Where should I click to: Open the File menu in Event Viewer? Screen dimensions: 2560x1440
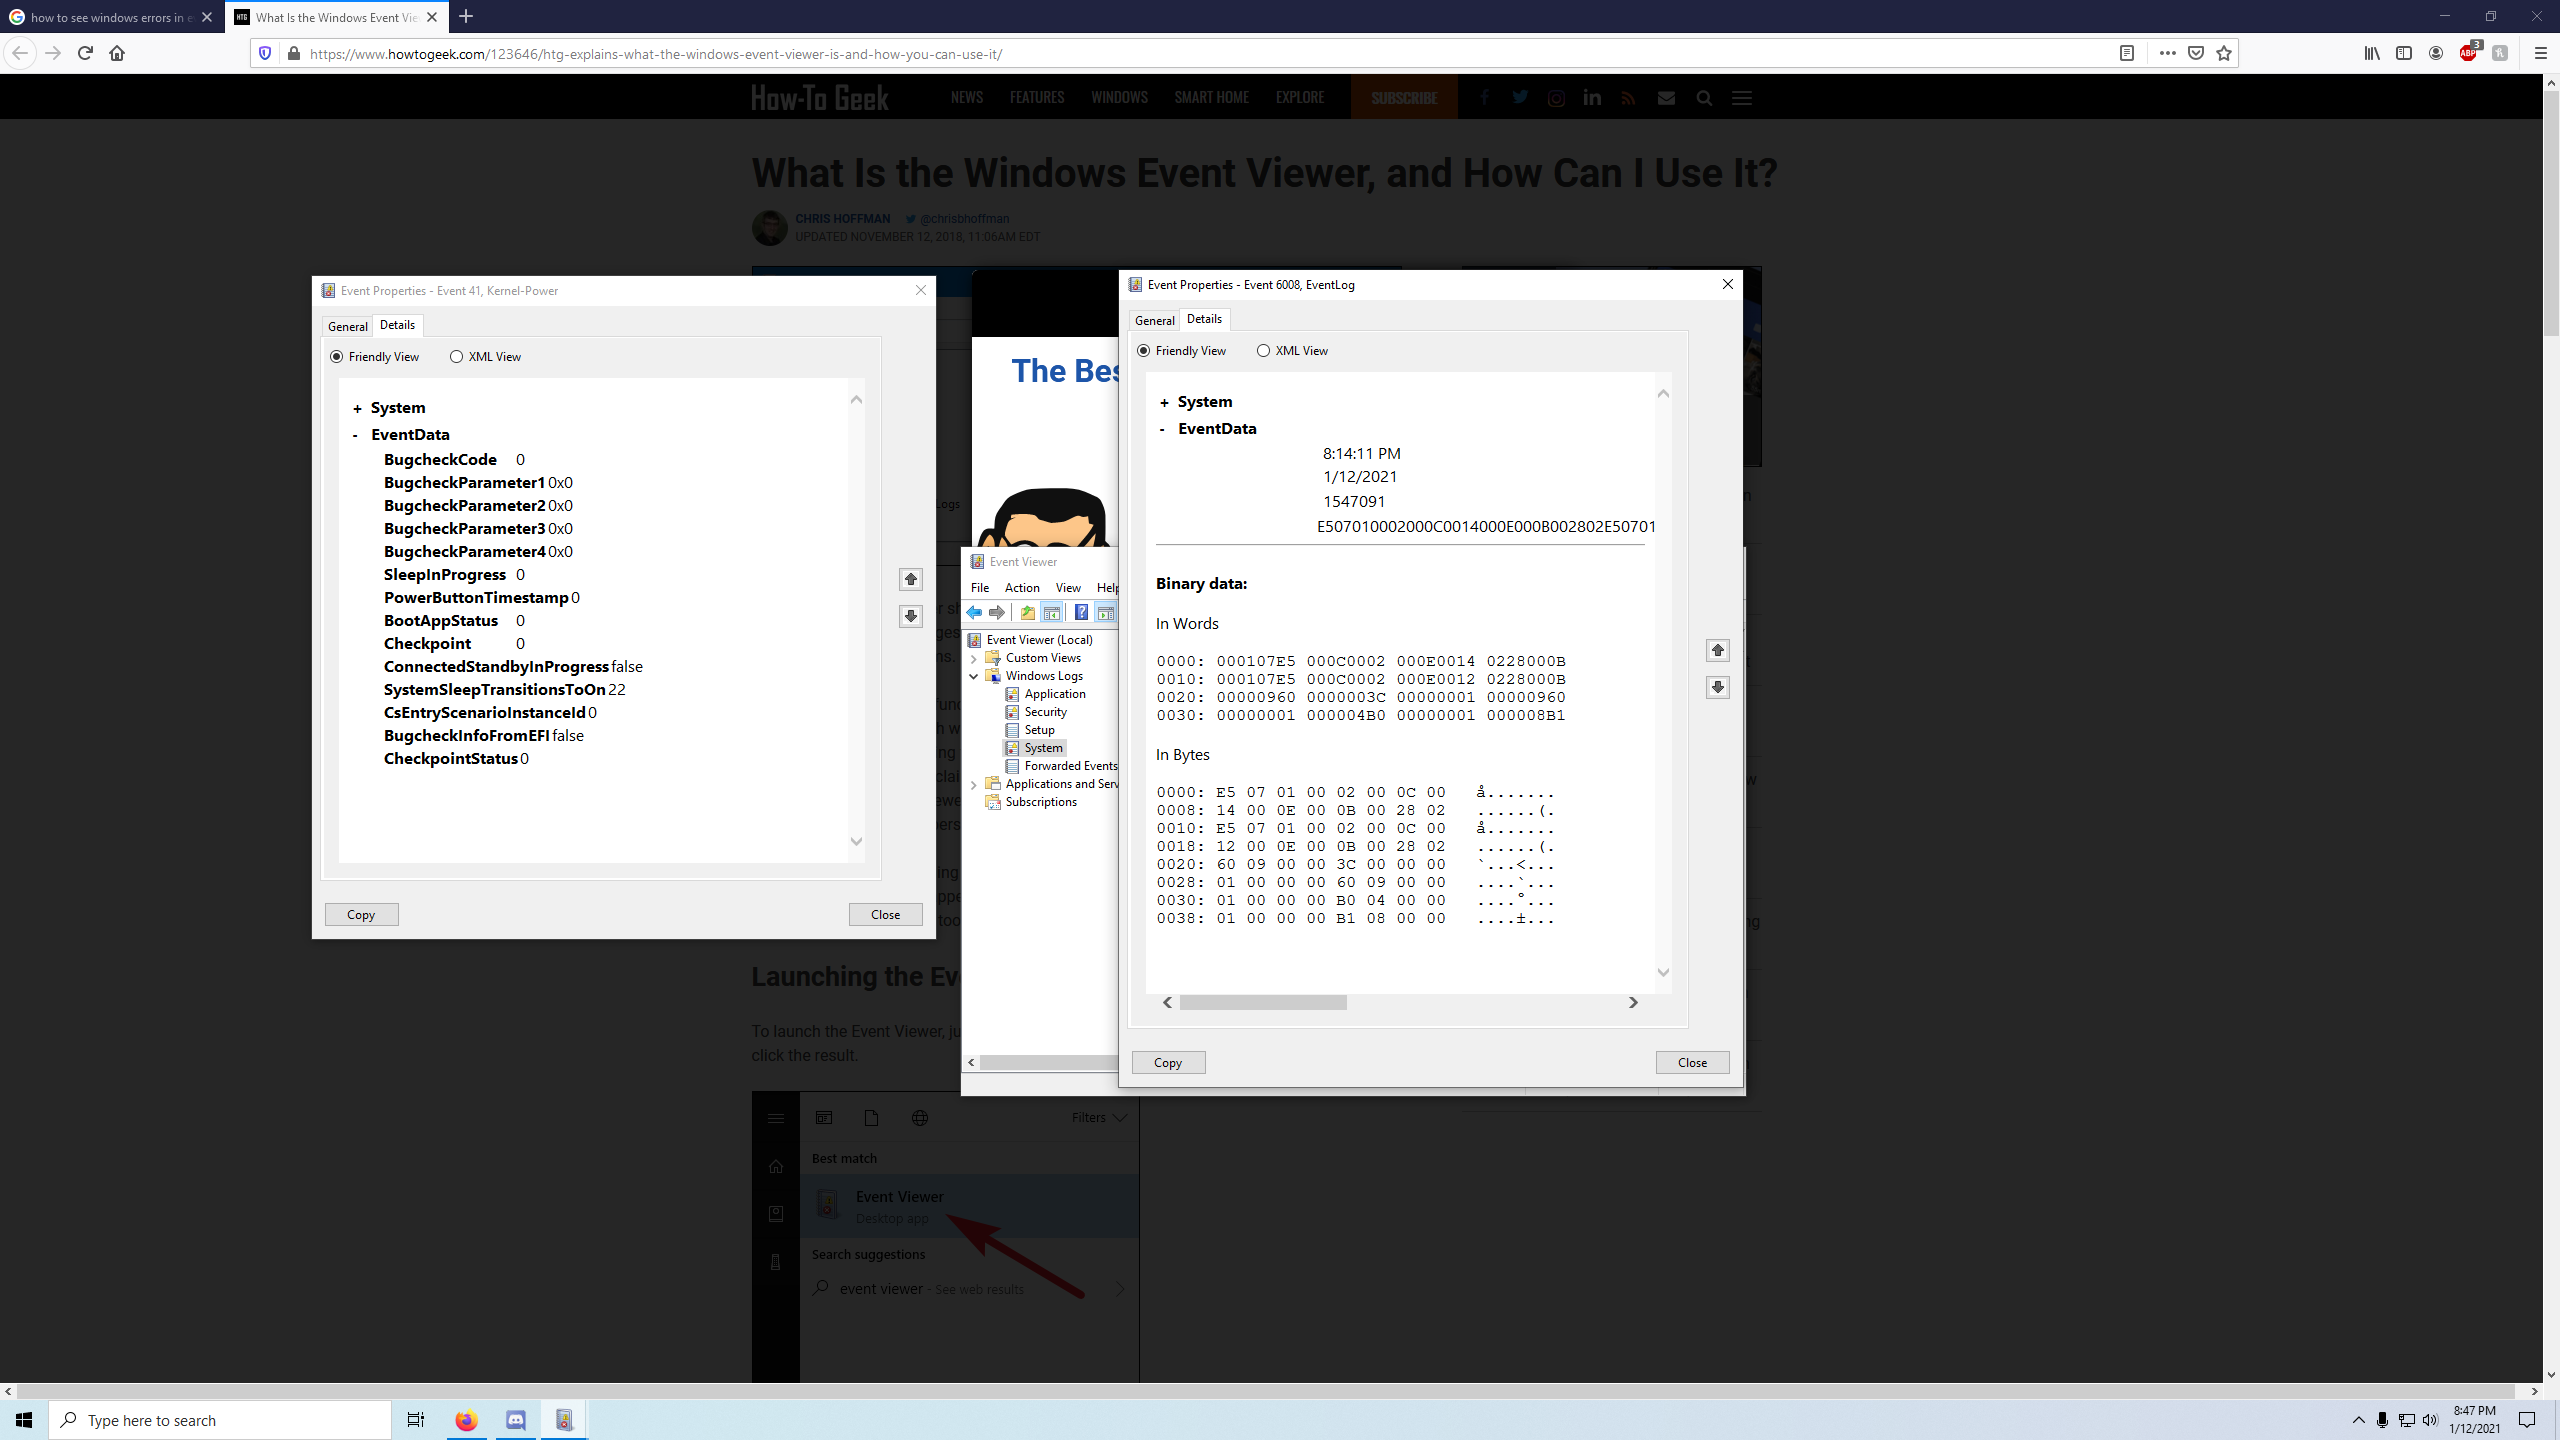pos(980,588)
